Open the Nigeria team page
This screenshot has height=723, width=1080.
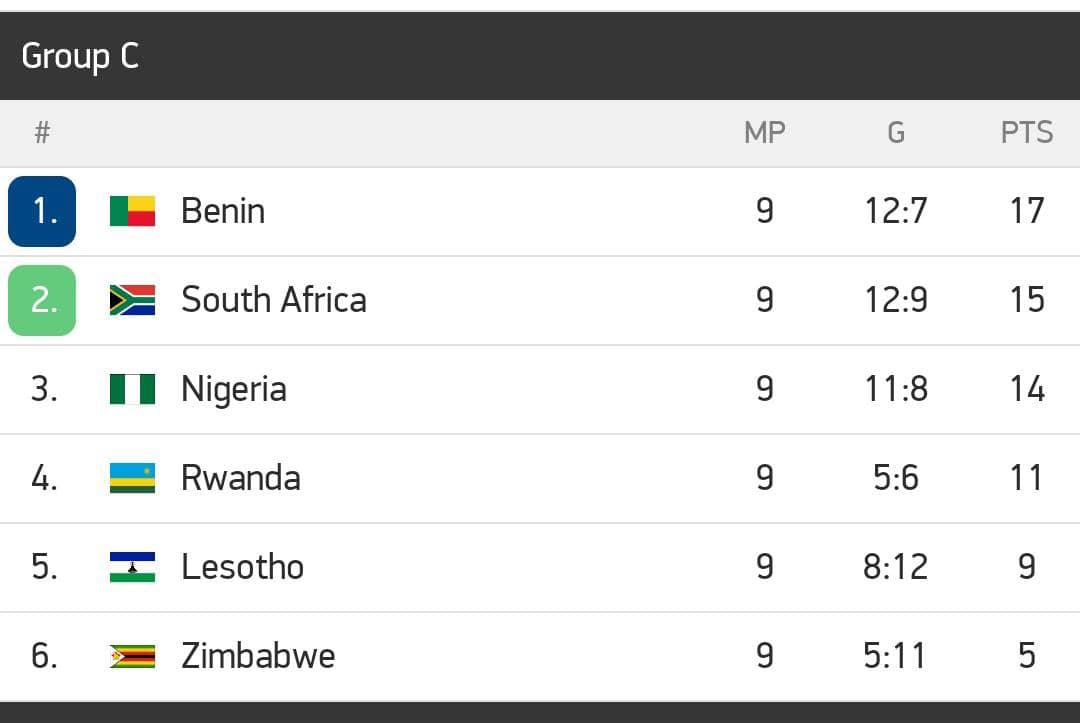pos(233,389)
